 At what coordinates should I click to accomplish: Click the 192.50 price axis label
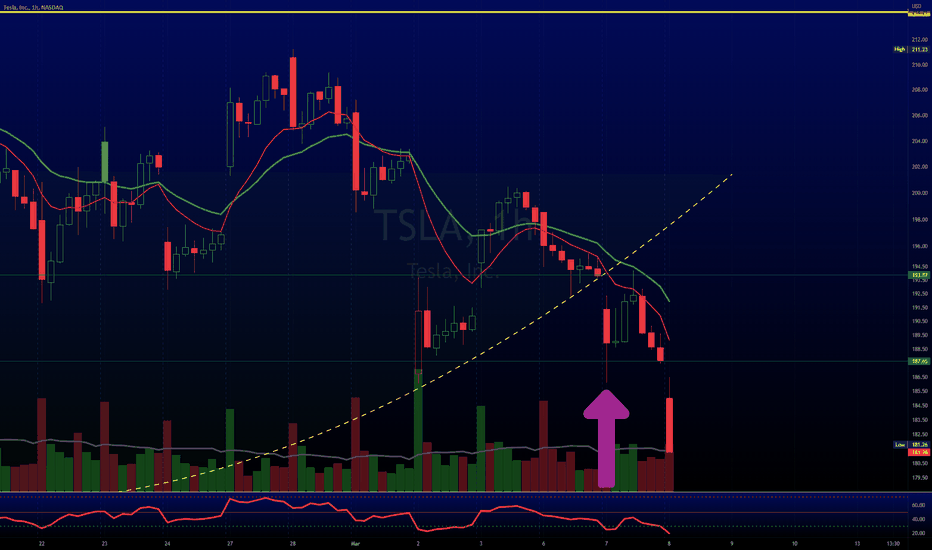pos(920,294)
